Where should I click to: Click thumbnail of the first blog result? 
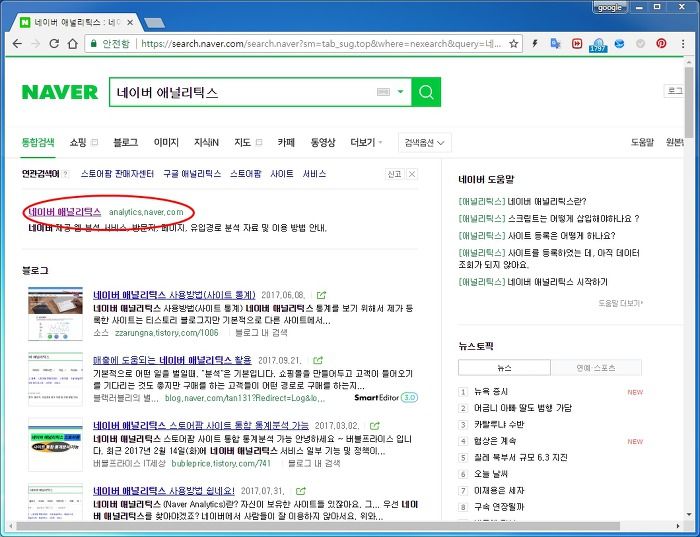pyautogui.click(x=55, y=314)
